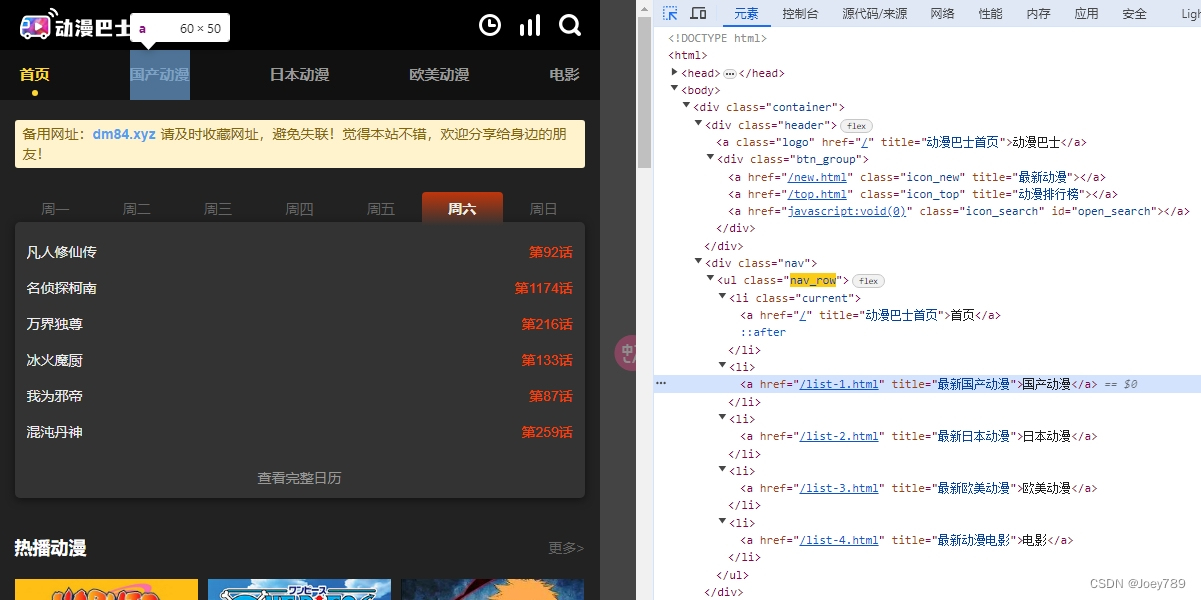
Task: Click /list-3.html href in DOM
Action: point(839,488)
